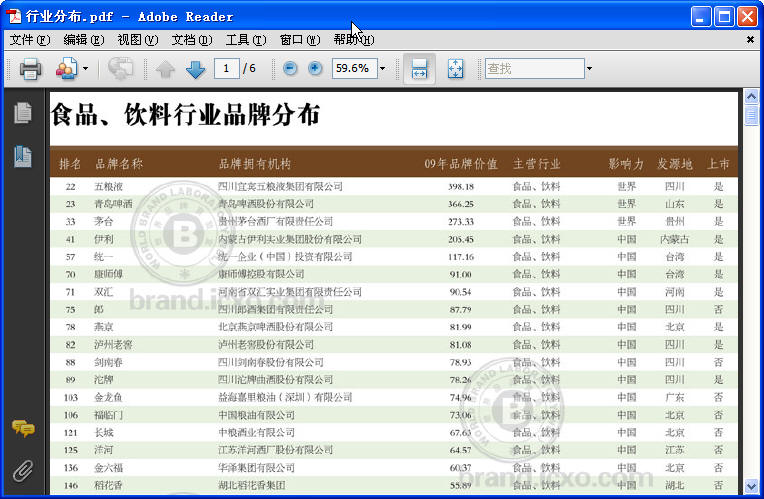Viewport: 764px width, 499px height.
Task: Click 湖北稻花香集团 cell
Action: click(x=251, y=485)
